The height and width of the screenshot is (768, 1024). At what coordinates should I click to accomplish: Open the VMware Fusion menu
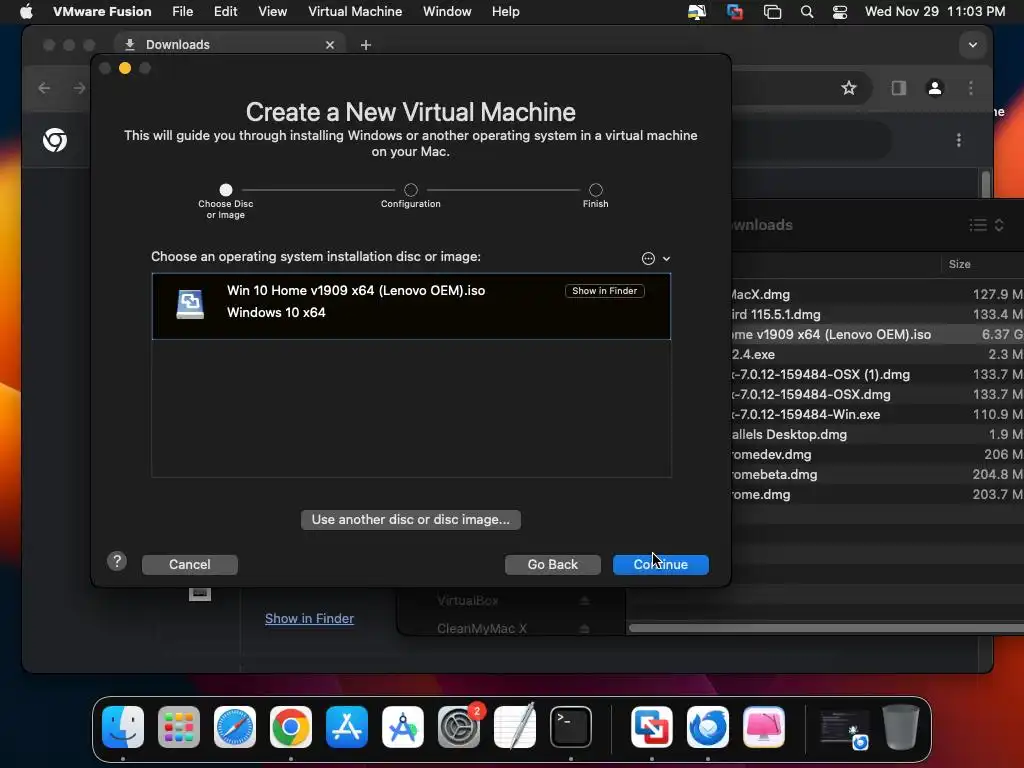102,12
